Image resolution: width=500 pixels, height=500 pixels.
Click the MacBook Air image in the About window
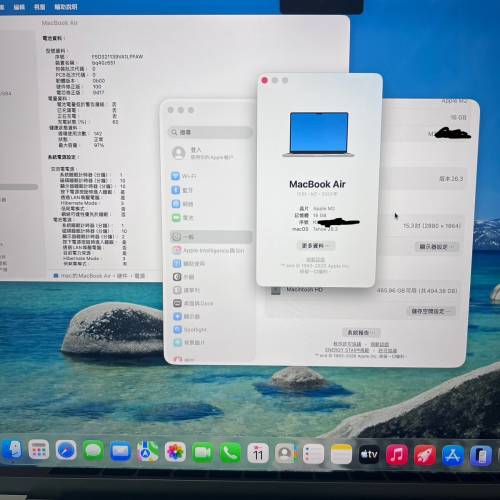pyautogui.click(x=319, y=135)
